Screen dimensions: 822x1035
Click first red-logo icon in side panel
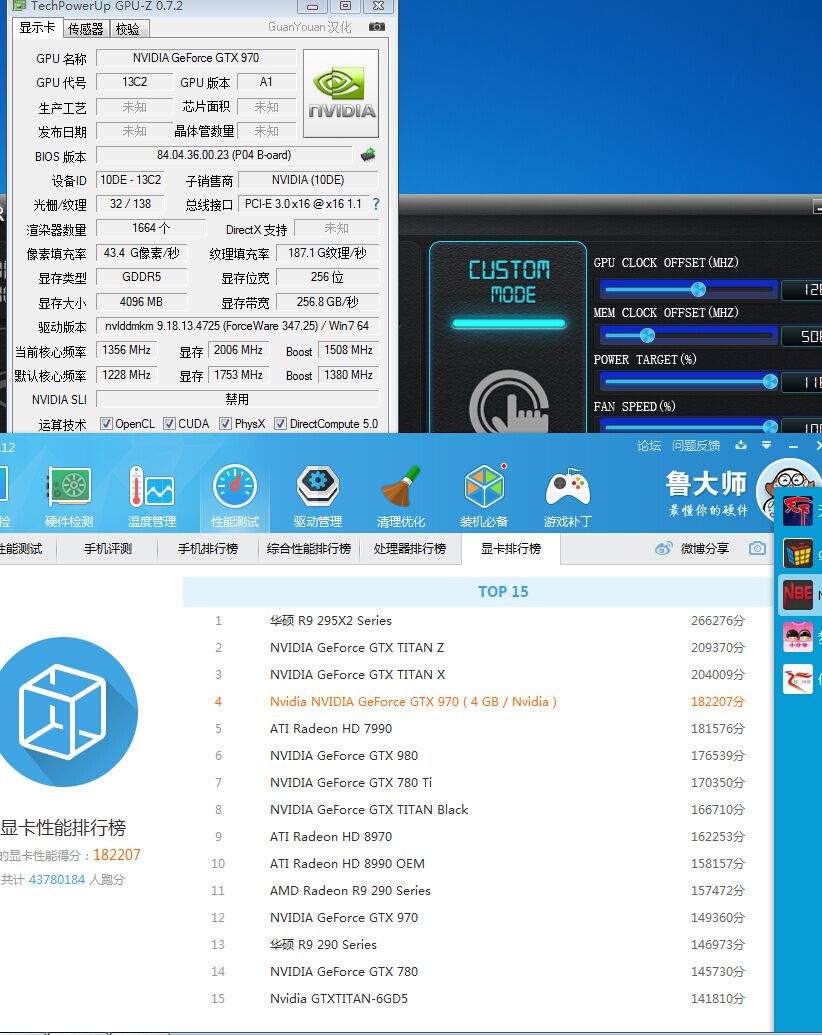tap(798, 511)
